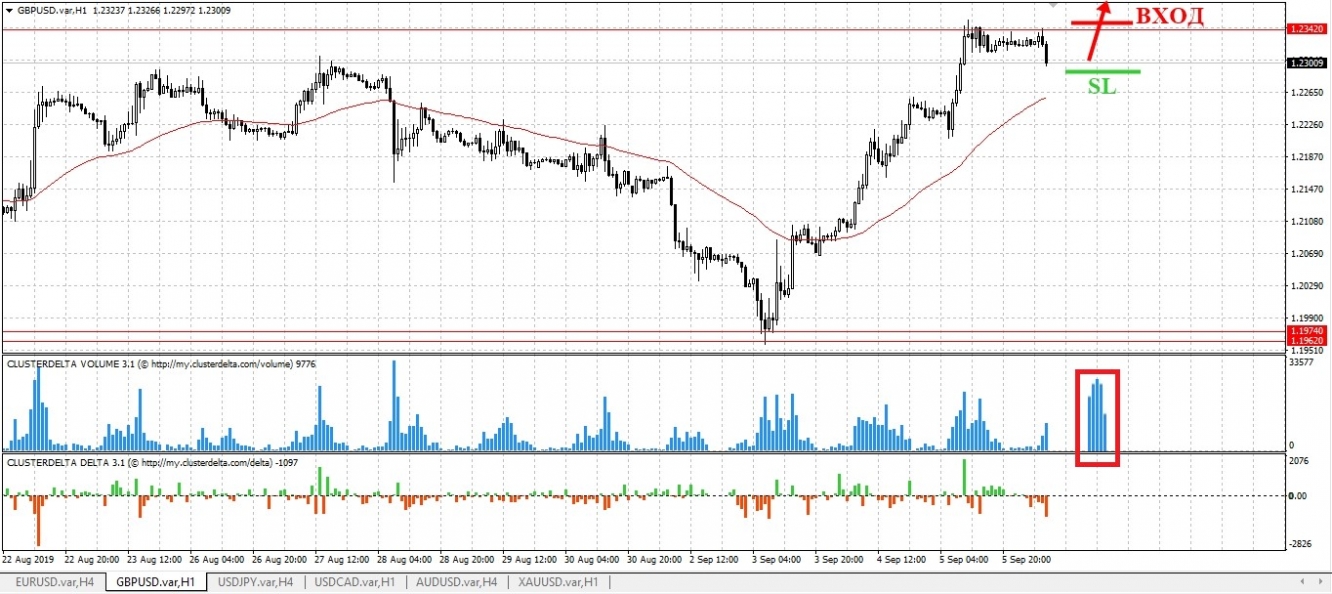Click the green SL stop-loss line
Viewport: 1332px width, 594px height.
[x=1102, y=71]
